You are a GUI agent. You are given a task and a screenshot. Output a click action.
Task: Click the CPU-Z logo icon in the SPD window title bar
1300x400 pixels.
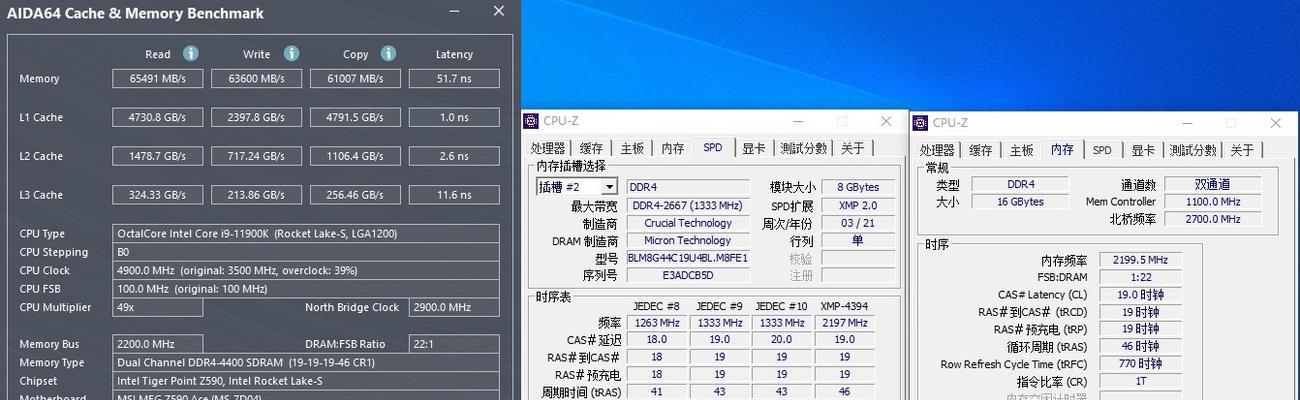[x=532, y=121]
